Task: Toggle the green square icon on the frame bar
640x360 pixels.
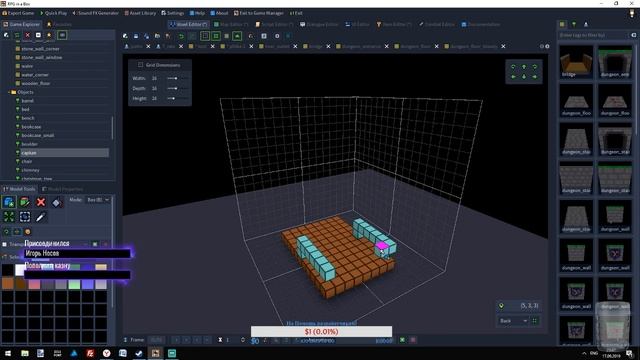Action: click(402, 340)
